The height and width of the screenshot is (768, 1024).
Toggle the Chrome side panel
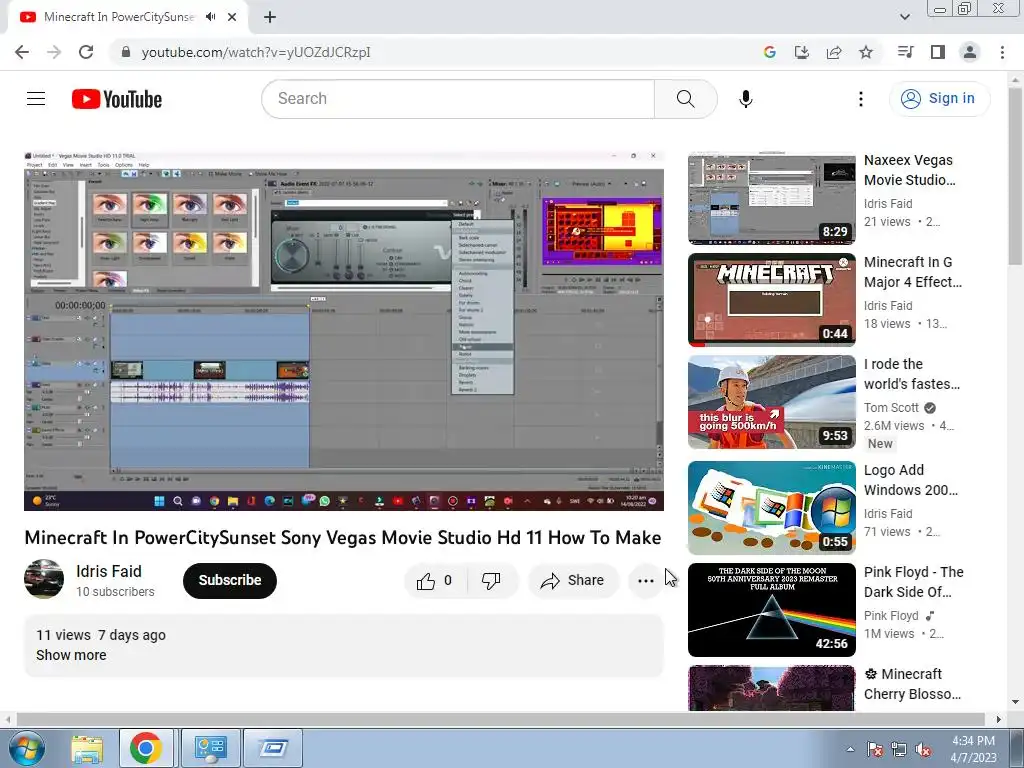[938, 52]
